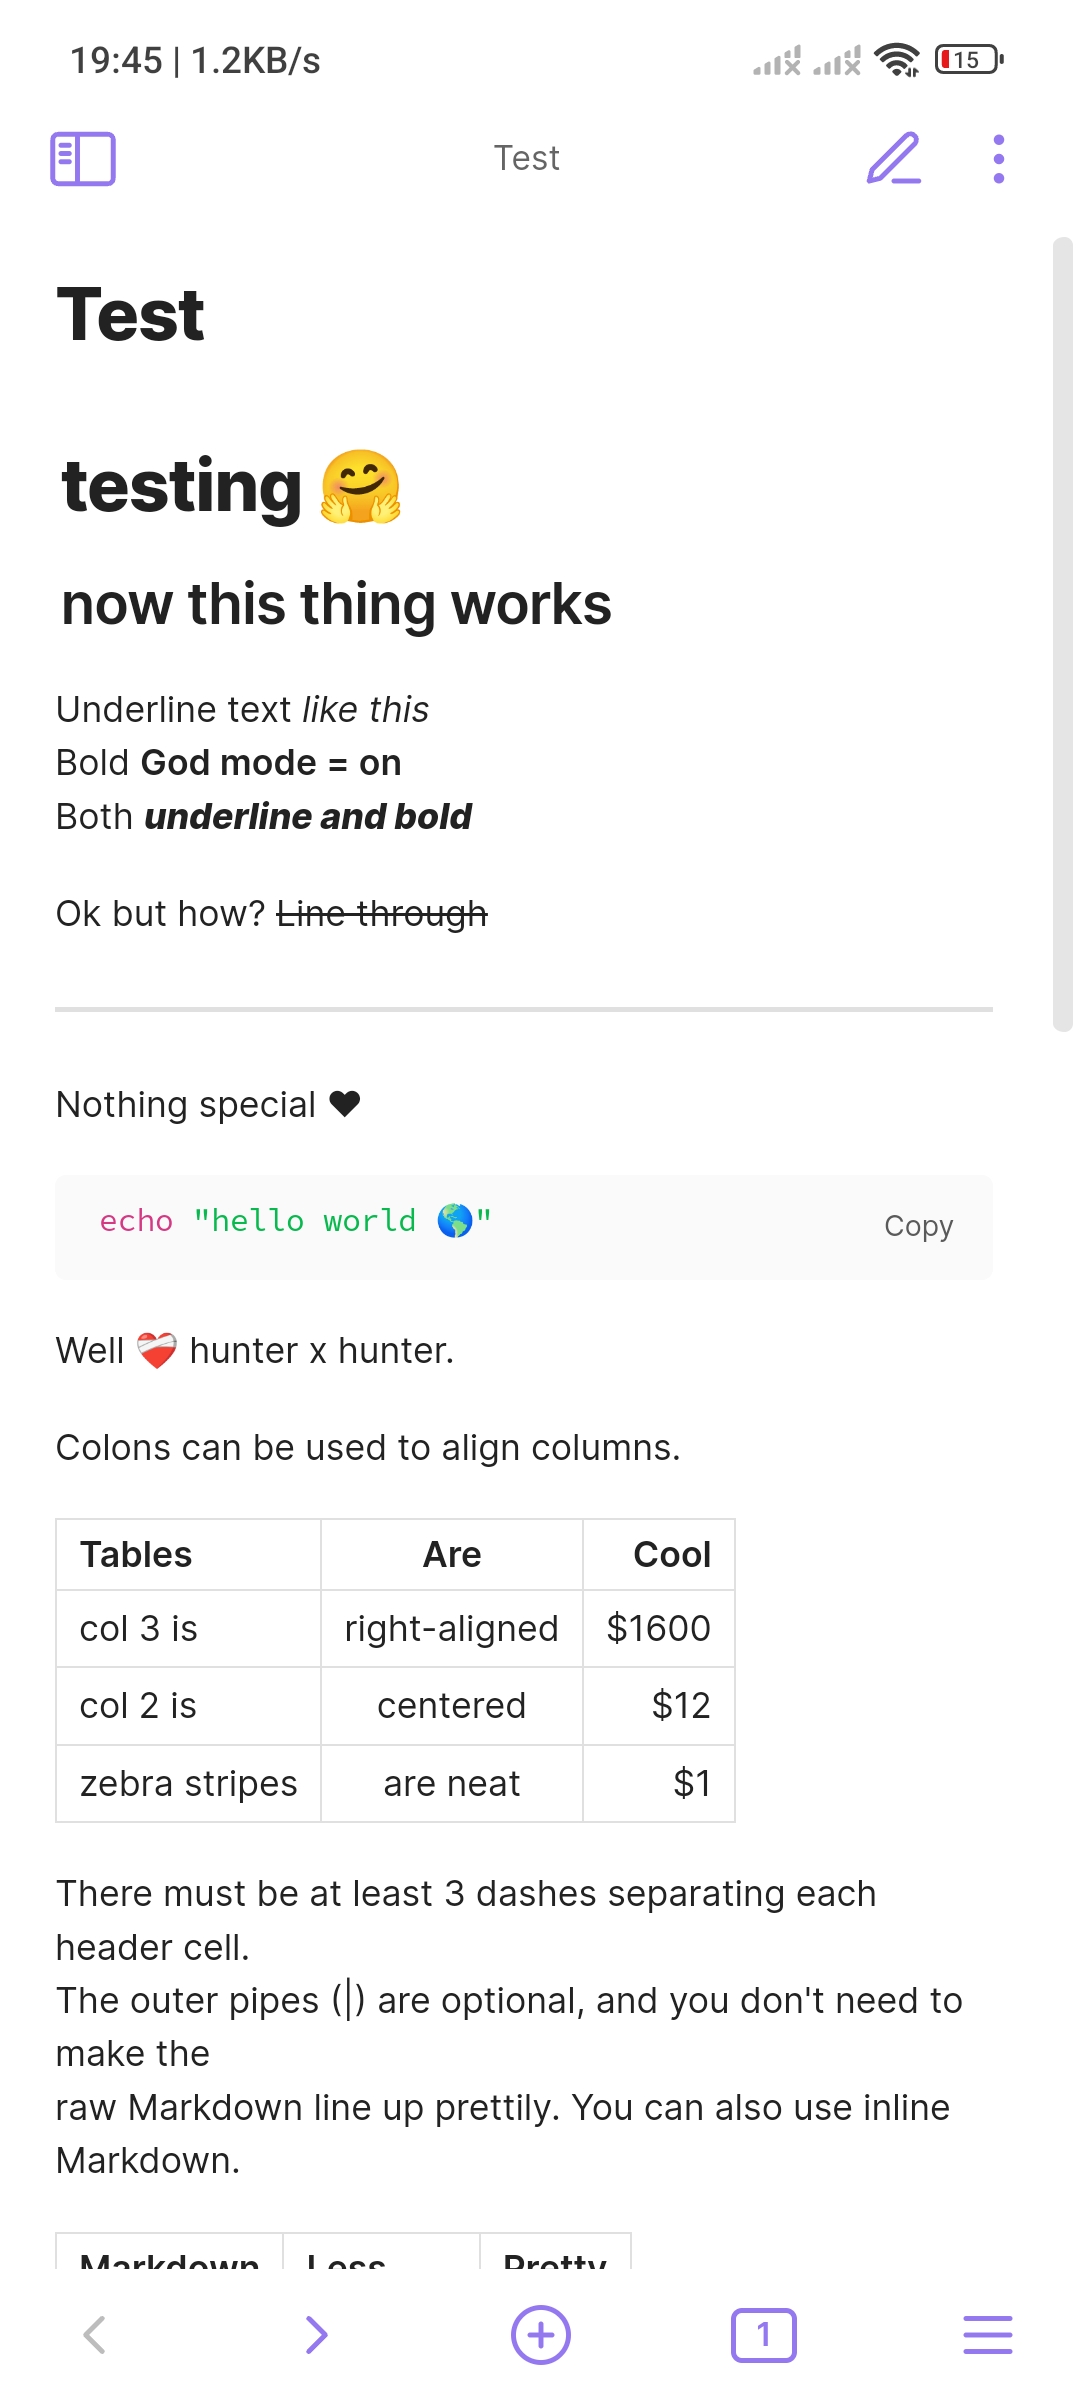Tap the pencil edit note icon
Image resolution: width=1080 pixels, height=2400 pixels.
coord(893,159)
